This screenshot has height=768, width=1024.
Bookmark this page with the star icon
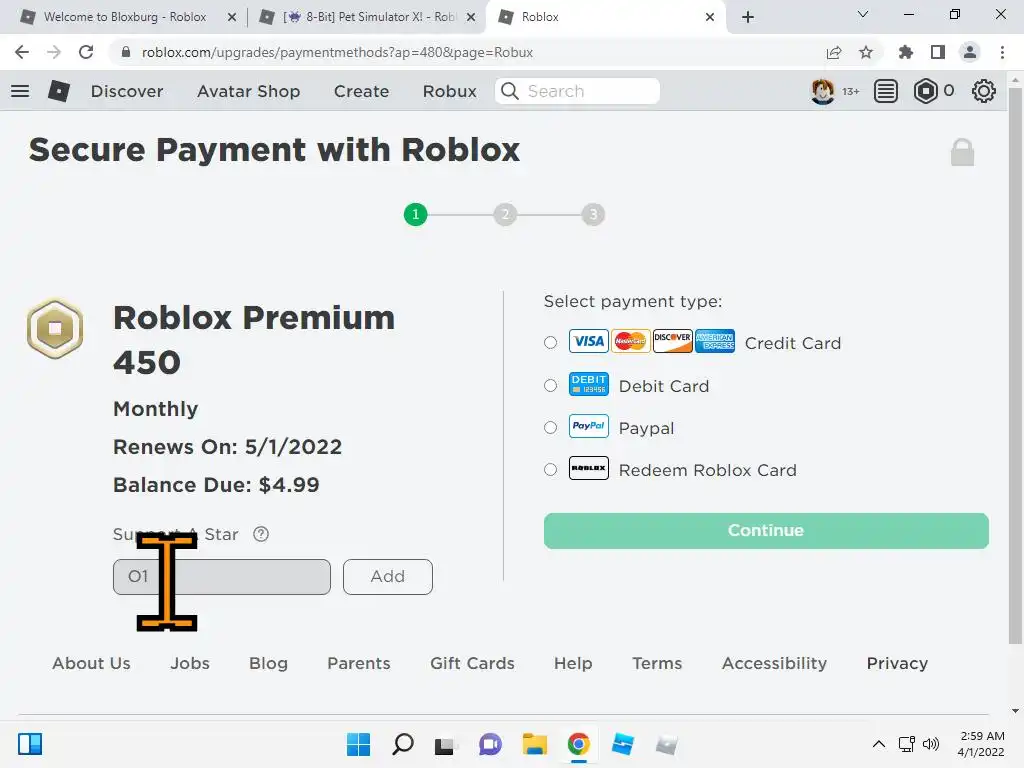pos(866,52)
